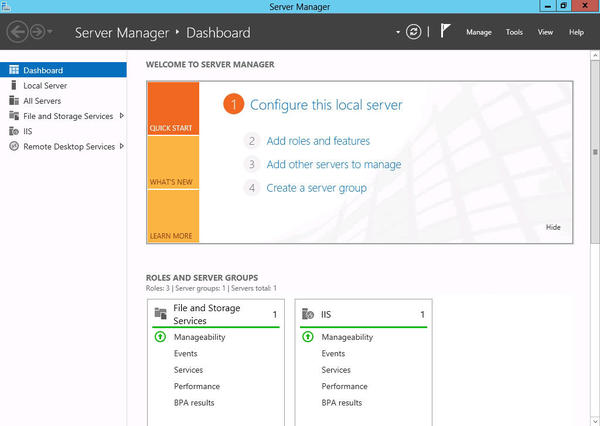Open the Tools menu
The width and height of the screenshot is (600, 426).
click(514, 32)
